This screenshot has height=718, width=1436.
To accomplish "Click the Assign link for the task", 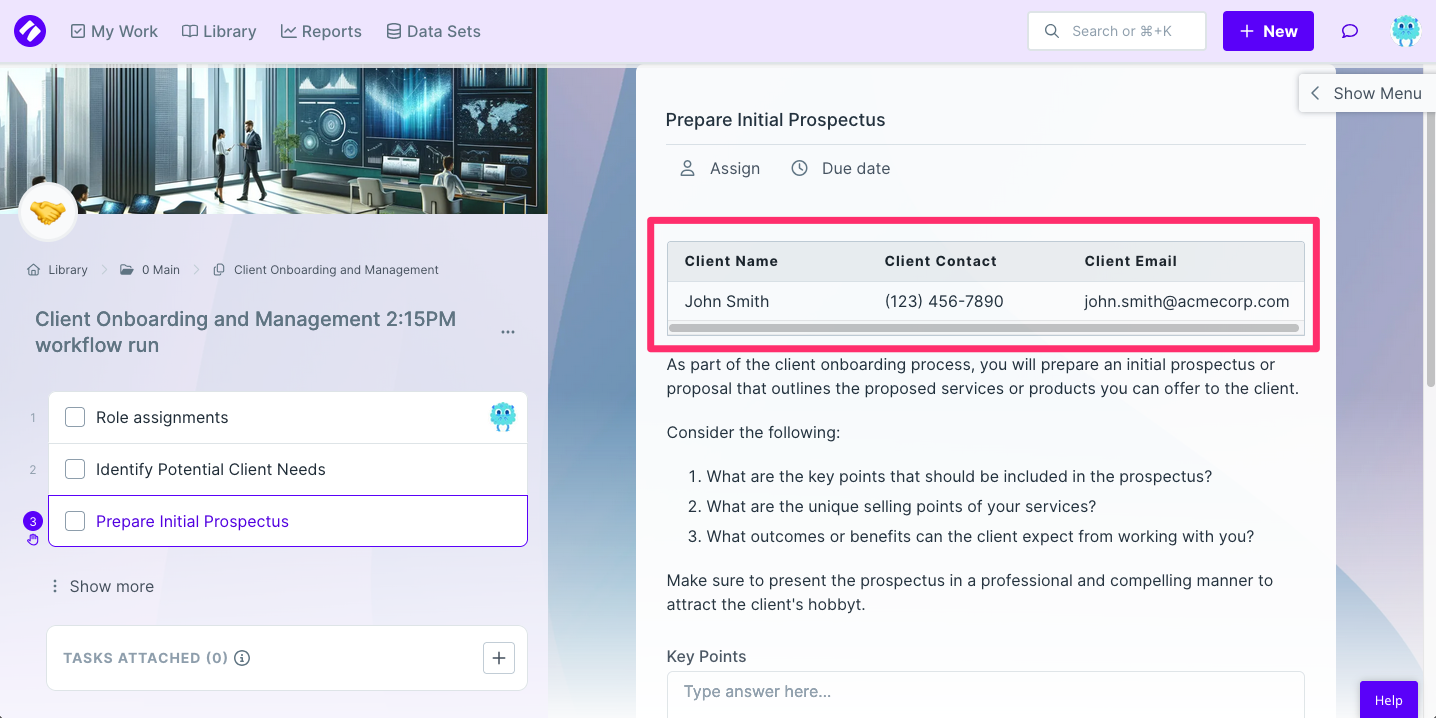I will tap(720, 168).
